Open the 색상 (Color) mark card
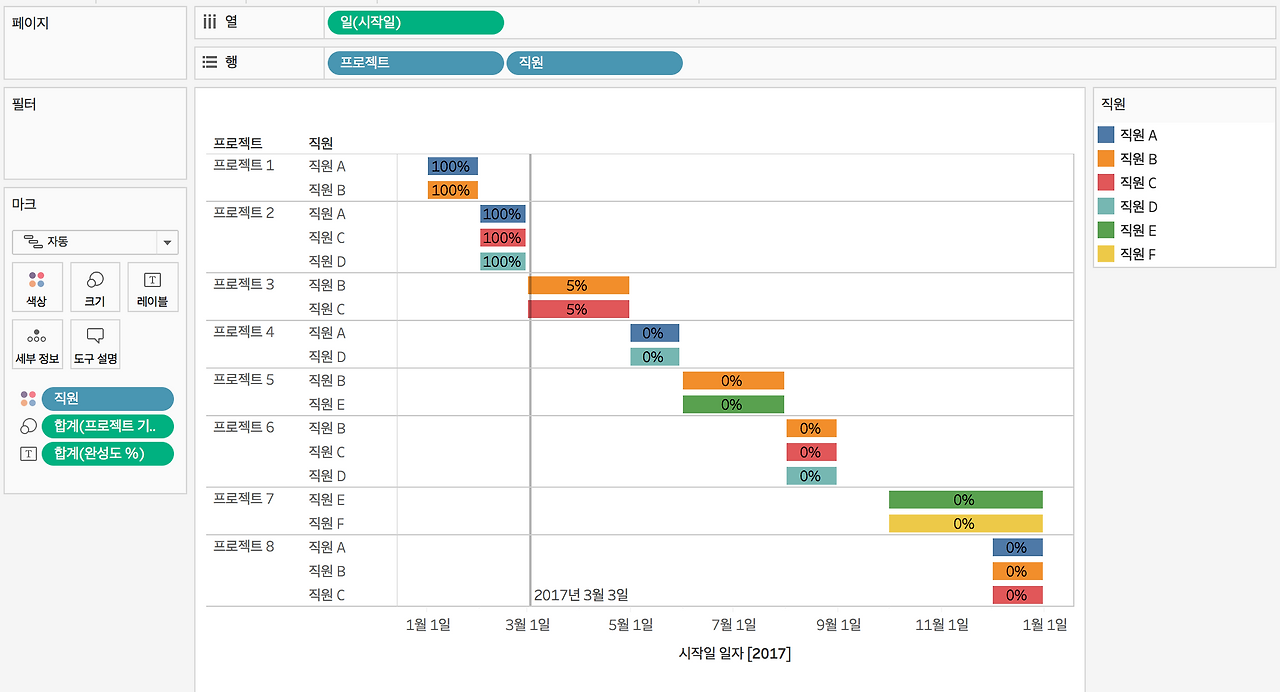Screen dimensions: 1280x692 37,287
